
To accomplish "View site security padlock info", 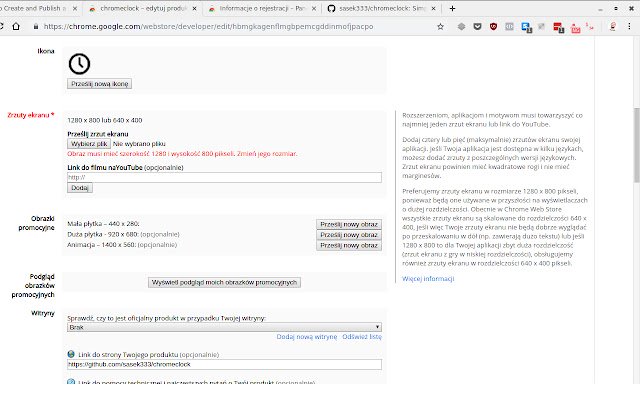I will tap(36, 27).
